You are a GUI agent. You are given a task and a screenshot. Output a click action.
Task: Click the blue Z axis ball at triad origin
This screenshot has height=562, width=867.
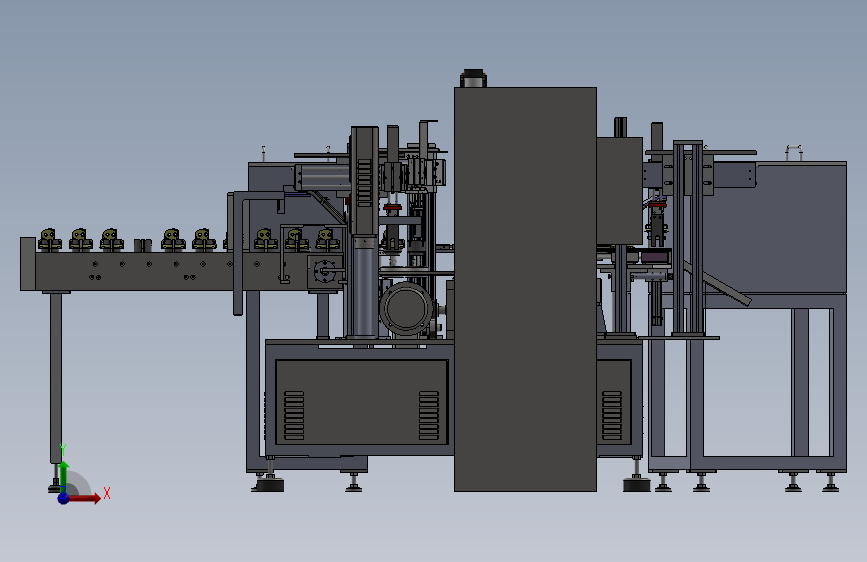tap(64, 498)
